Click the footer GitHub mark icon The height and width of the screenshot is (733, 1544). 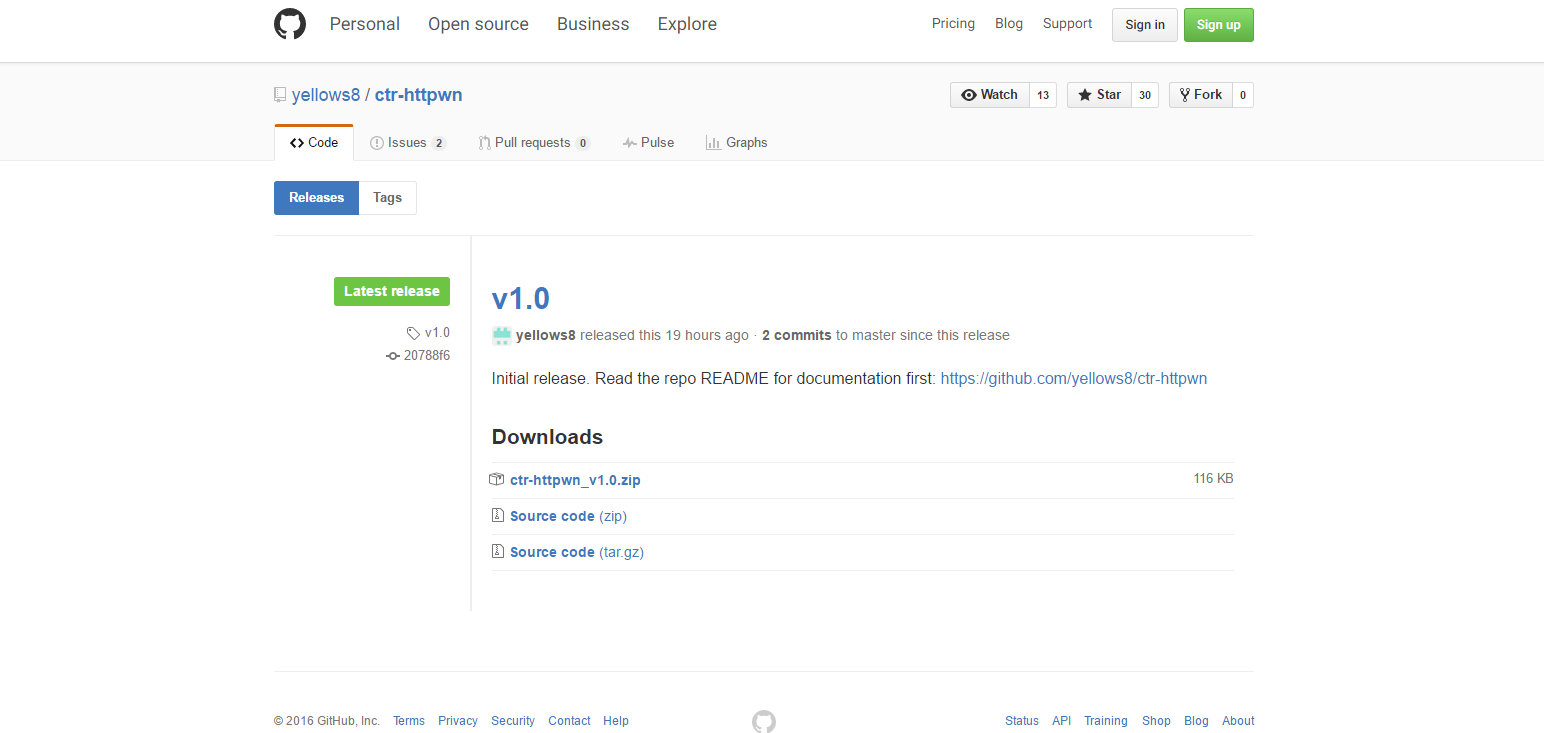point(764,721)
